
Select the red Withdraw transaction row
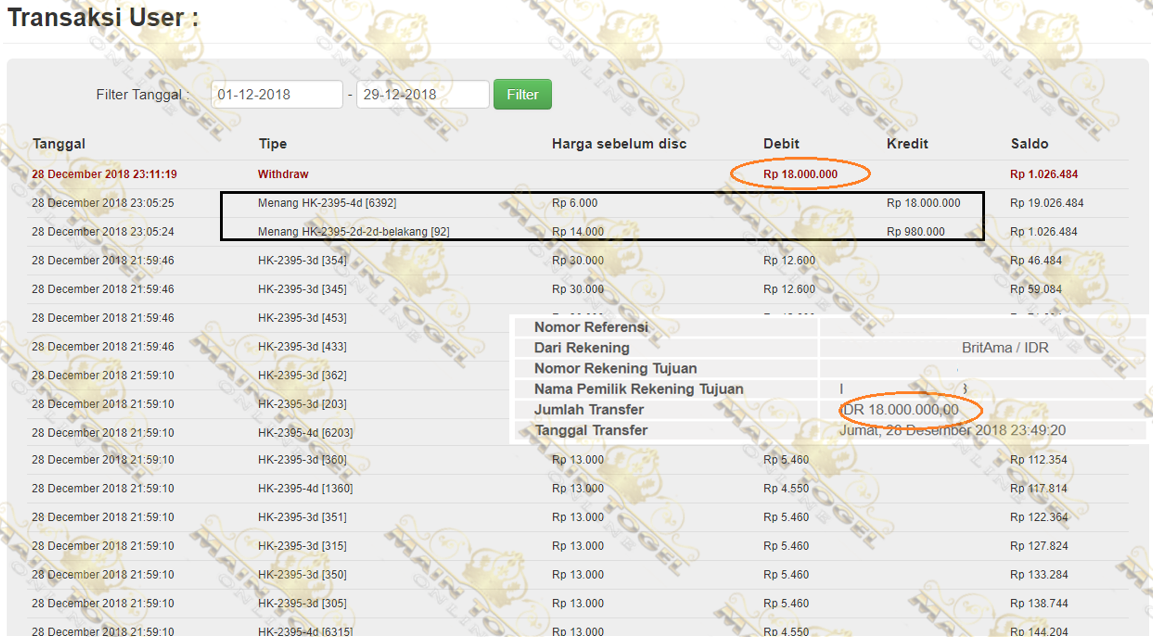pyautogui.click(x=283, y=174)
